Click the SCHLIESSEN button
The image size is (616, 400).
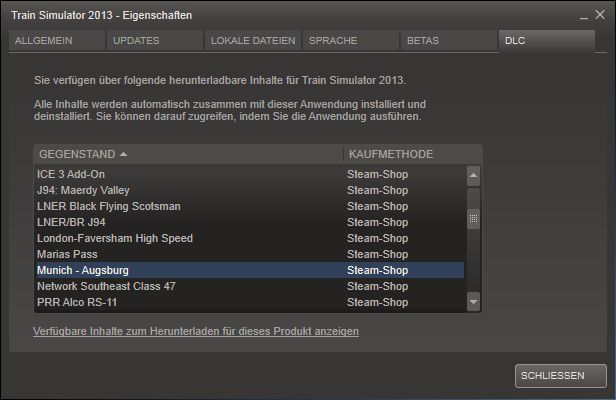click(x=561, y=376)
